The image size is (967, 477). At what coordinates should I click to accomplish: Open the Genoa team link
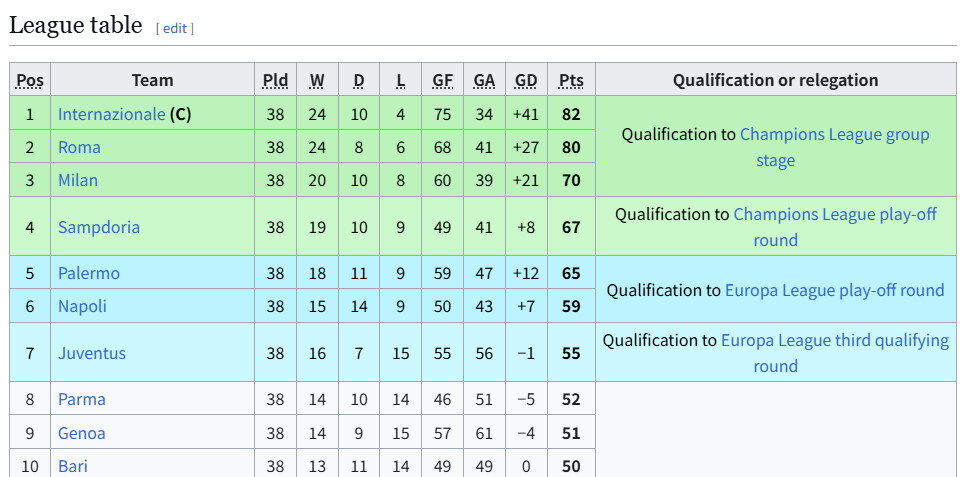coord(81,433)
